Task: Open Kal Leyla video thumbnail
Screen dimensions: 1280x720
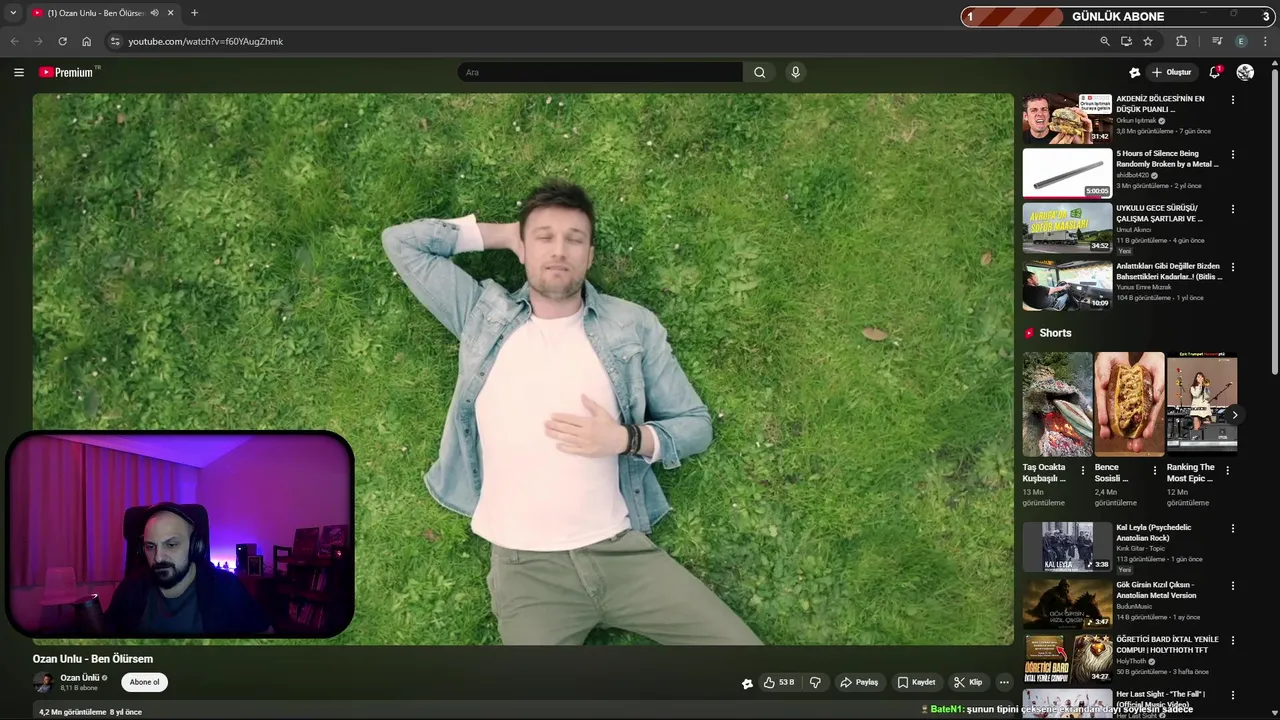Action: 1067,547
